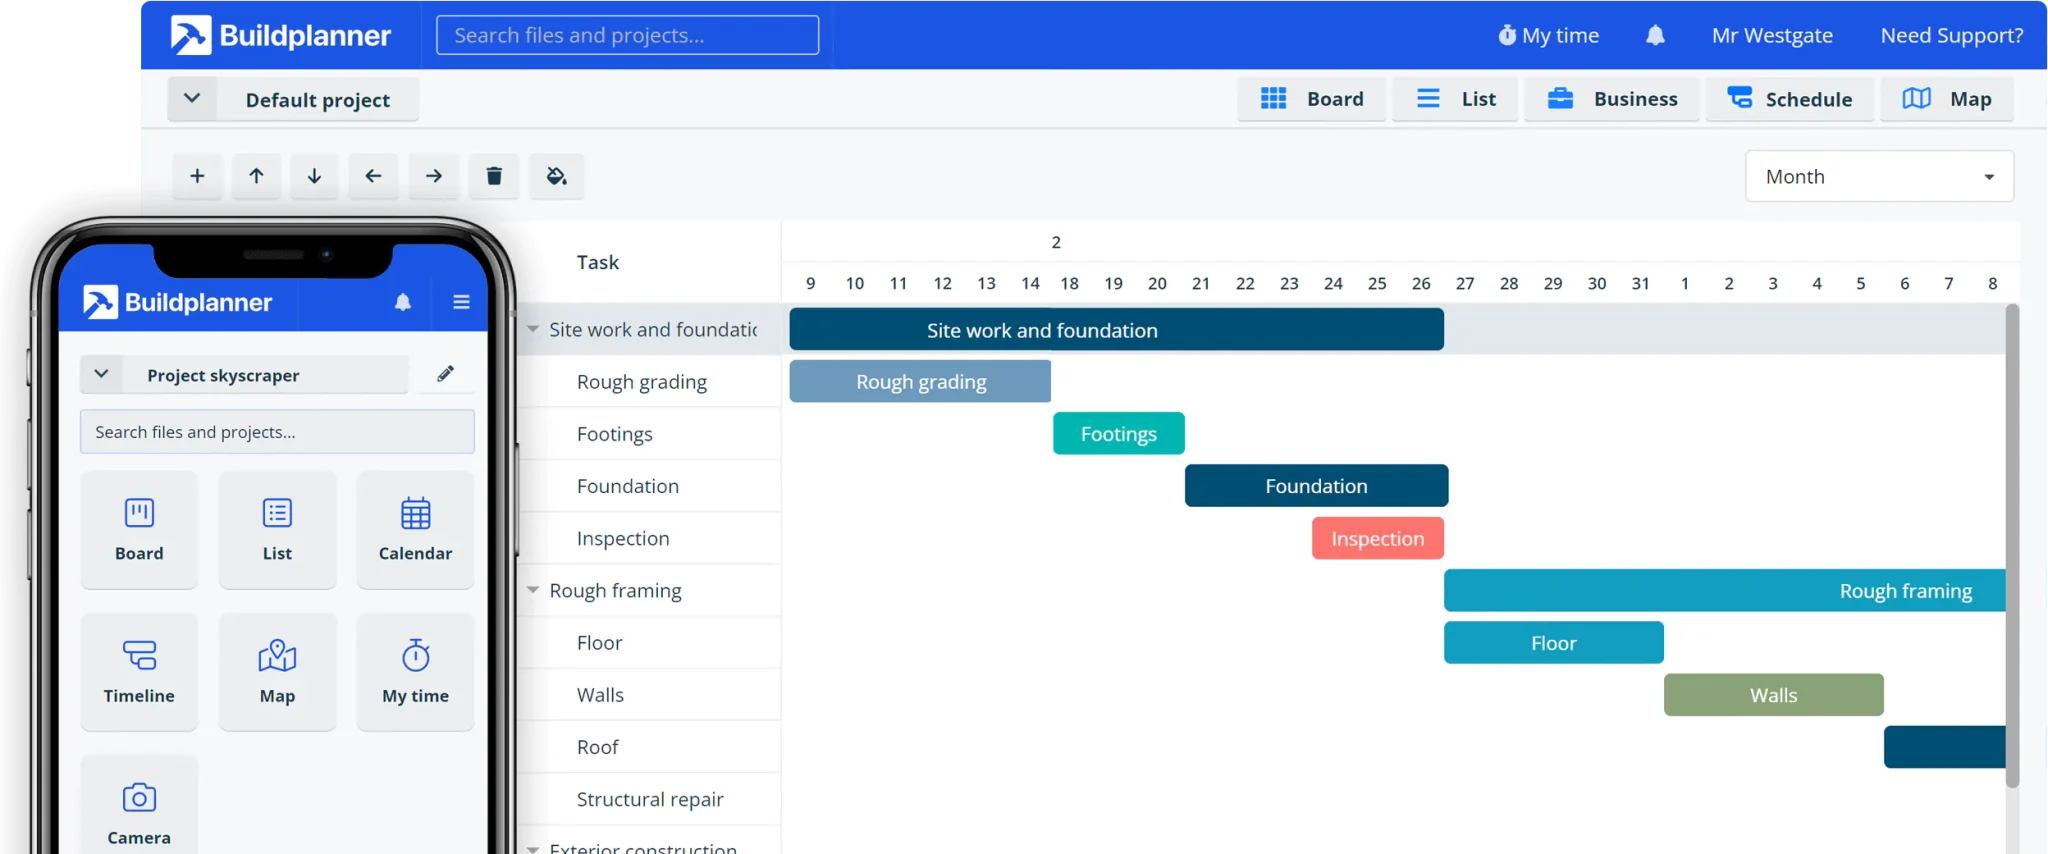Viewport: 2048px width, 854px height.
Task: Outdent task with left arrow icon
Action: [x=373, y=176]
